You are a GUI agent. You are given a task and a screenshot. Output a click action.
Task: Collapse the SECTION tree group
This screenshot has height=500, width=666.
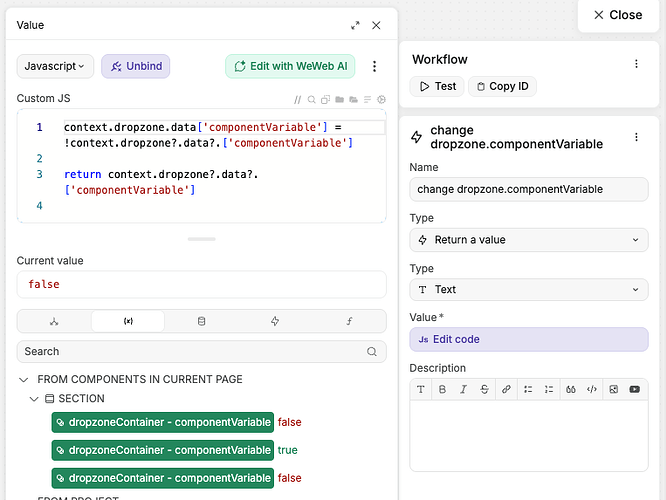[36, 399]
